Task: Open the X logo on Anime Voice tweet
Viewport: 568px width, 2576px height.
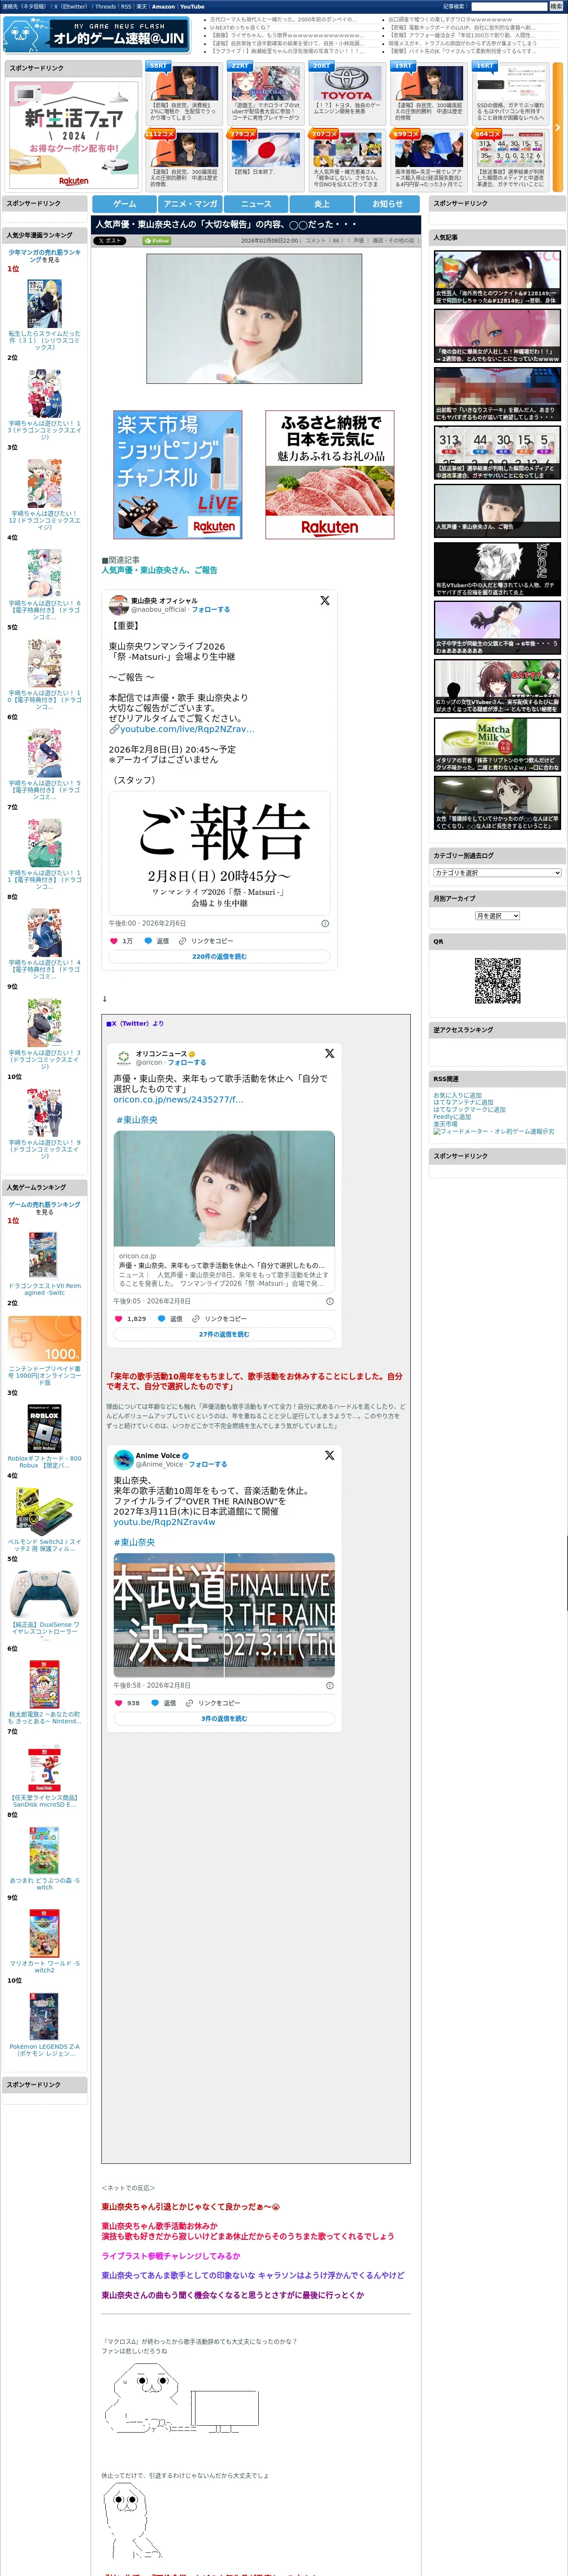Action: coord(329,1455)
